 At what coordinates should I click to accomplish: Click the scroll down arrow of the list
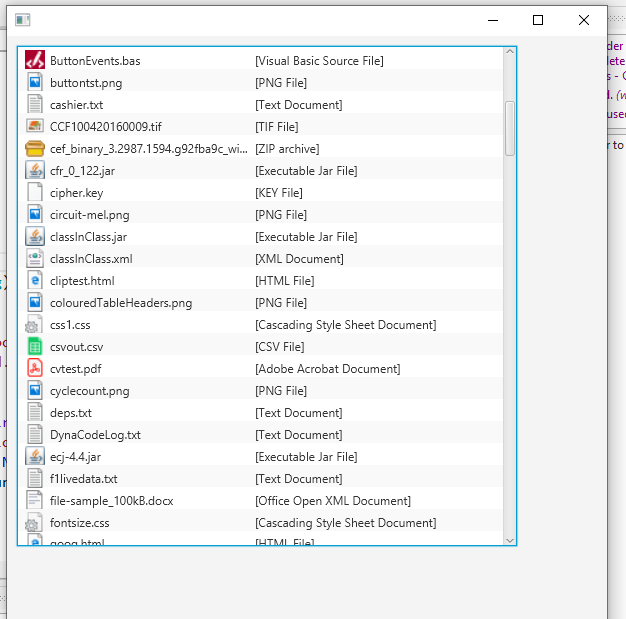pos(510,540)
